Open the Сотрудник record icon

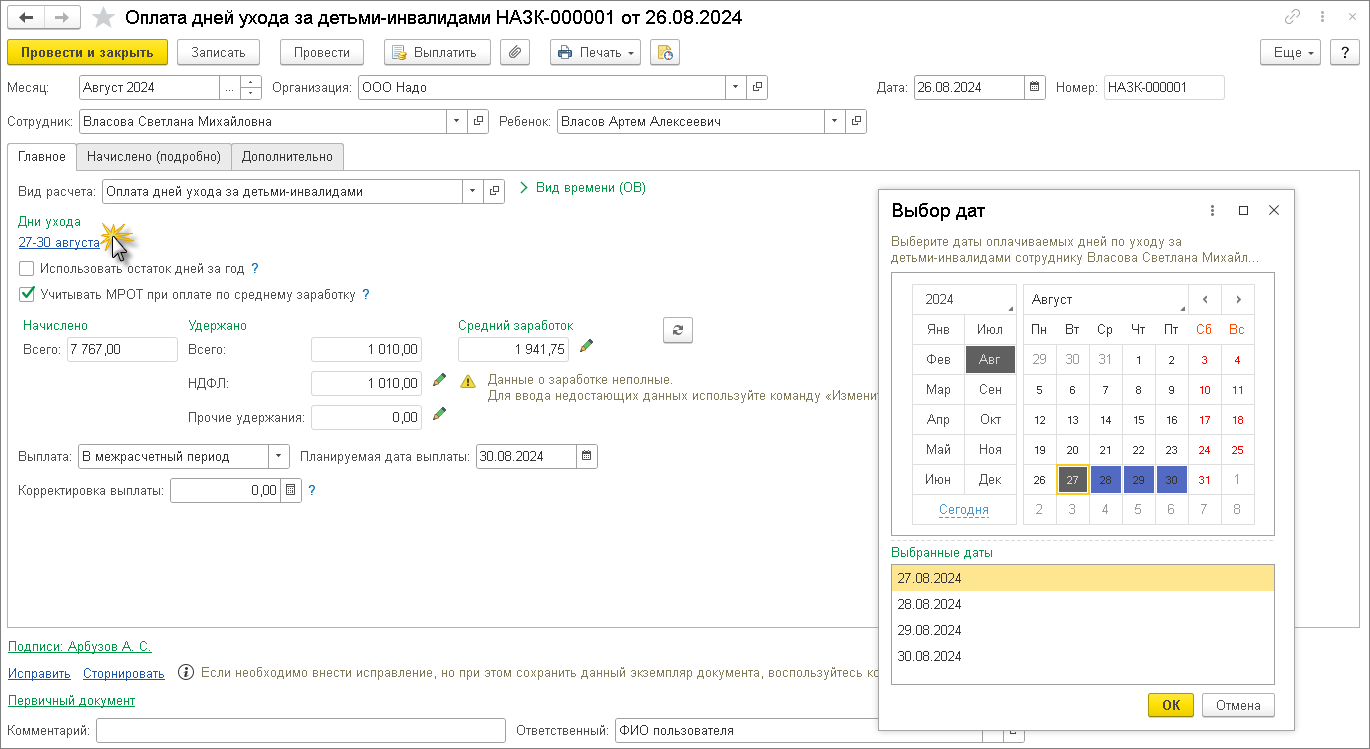pos(478,121)
